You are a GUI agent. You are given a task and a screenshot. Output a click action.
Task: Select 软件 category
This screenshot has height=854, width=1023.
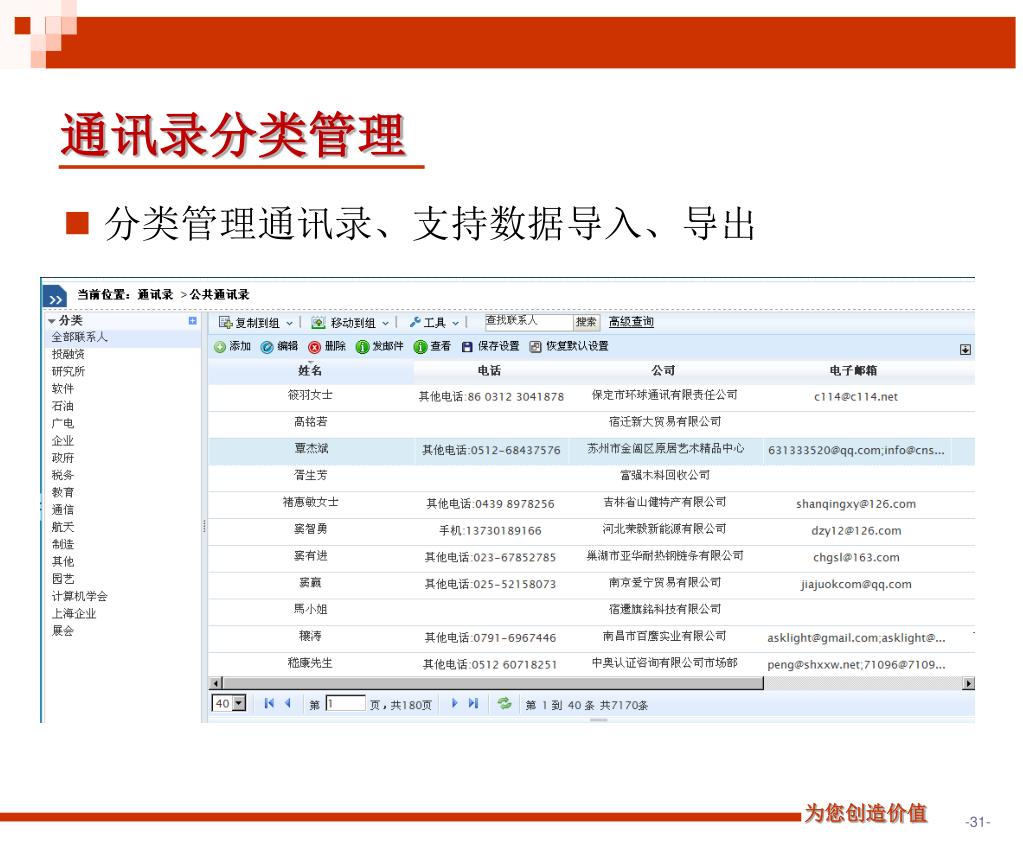pos(63,389)
